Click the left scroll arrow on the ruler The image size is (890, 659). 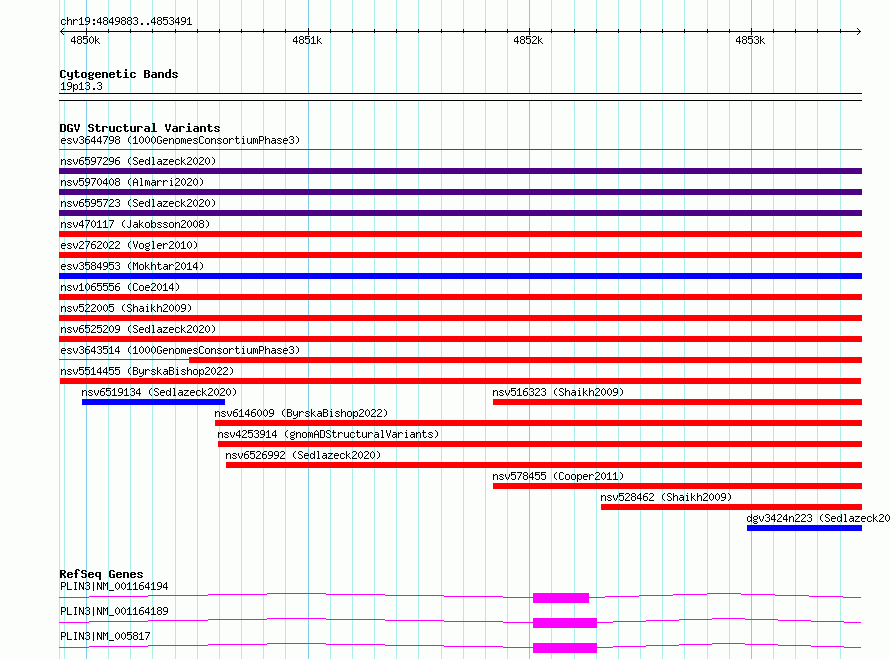[62, 31]
